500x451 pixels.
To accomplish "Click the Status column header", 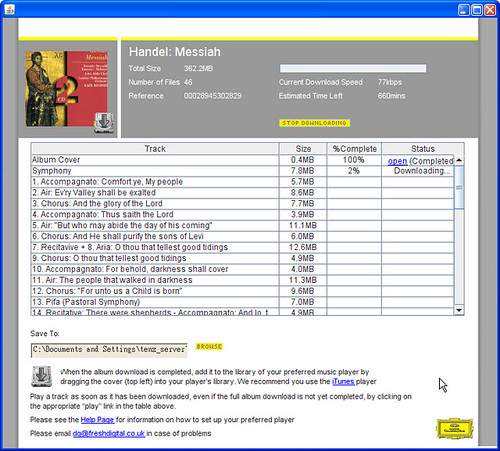I will pos(423,149).
